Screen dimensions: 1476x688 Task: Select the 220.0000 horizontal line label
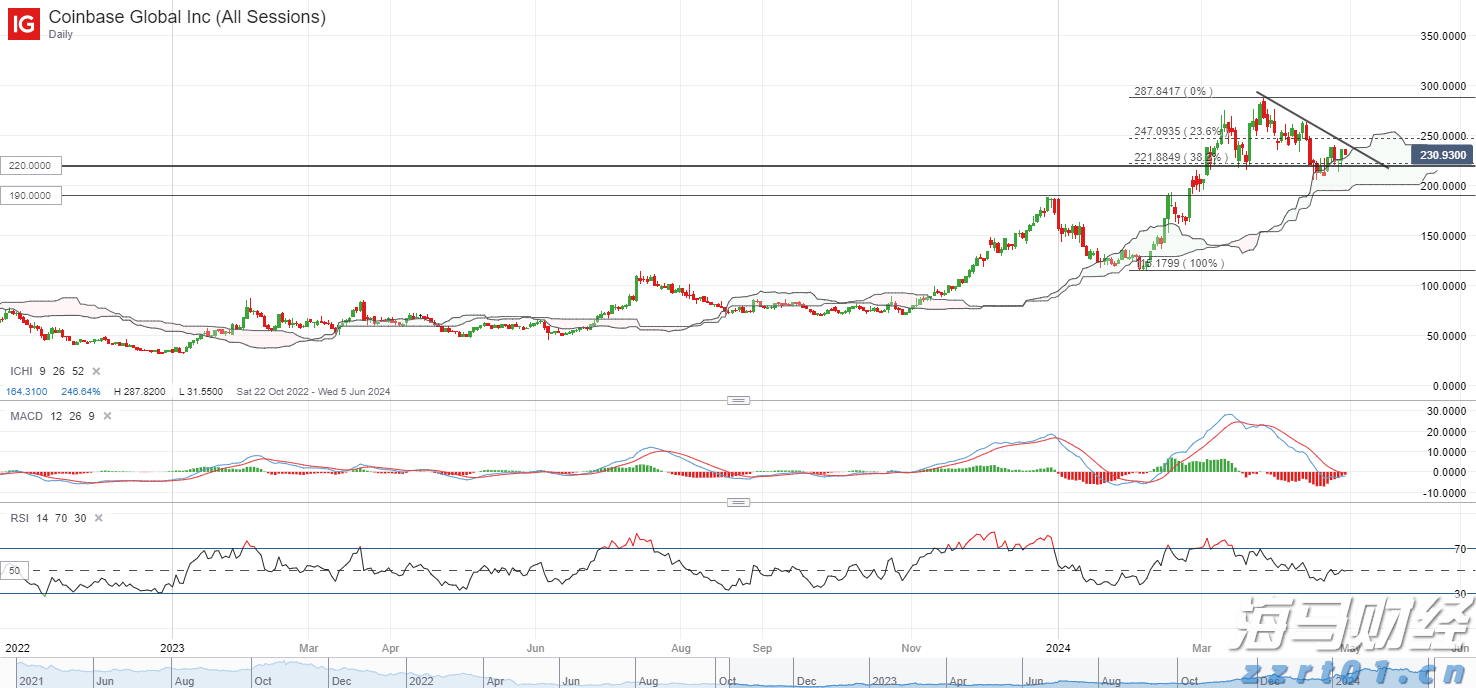pos(31,165)
